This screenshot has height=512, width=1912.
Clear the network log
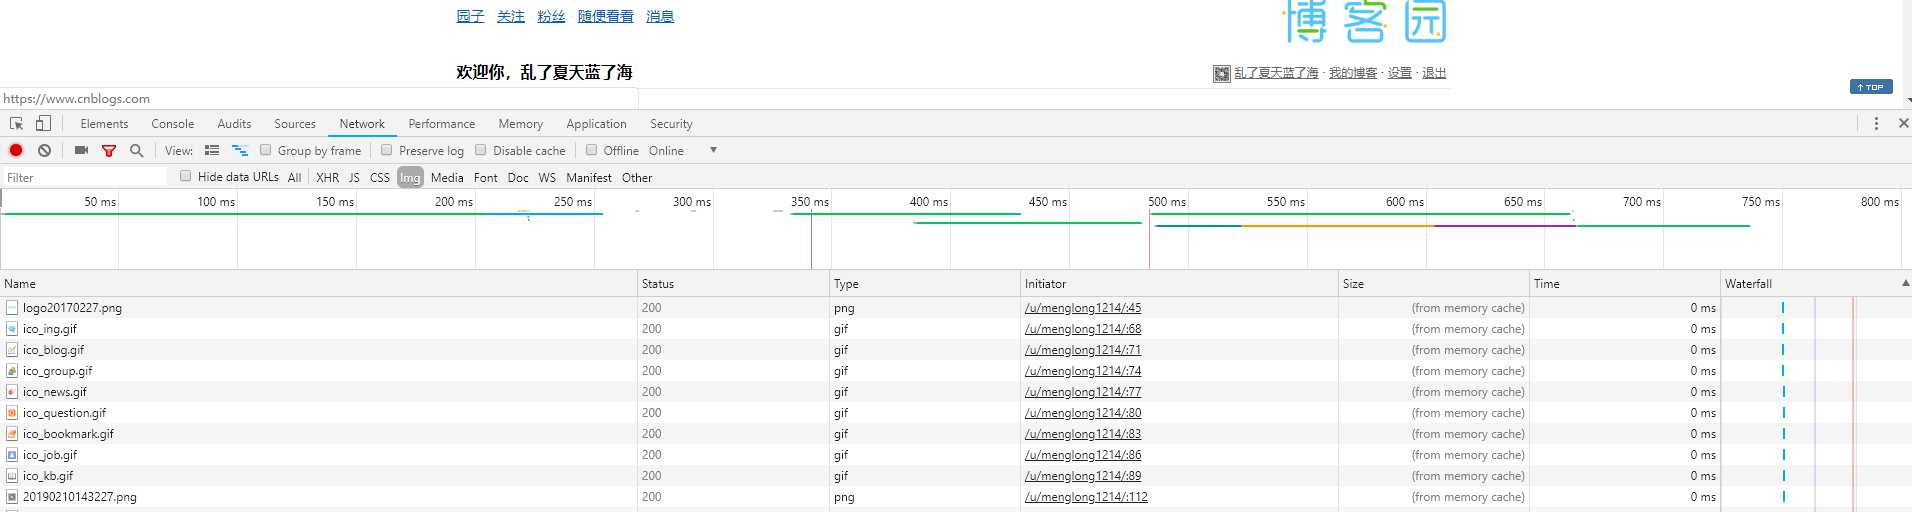45,151
